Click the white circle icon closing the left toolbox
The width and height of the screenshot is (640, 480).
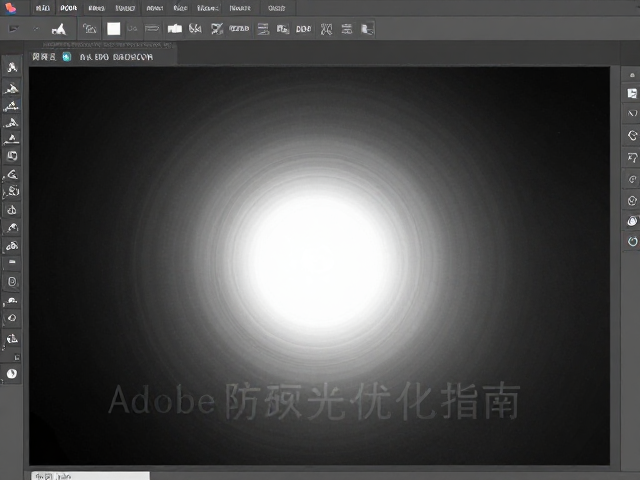pyautogui.click(x=12, y=373)
